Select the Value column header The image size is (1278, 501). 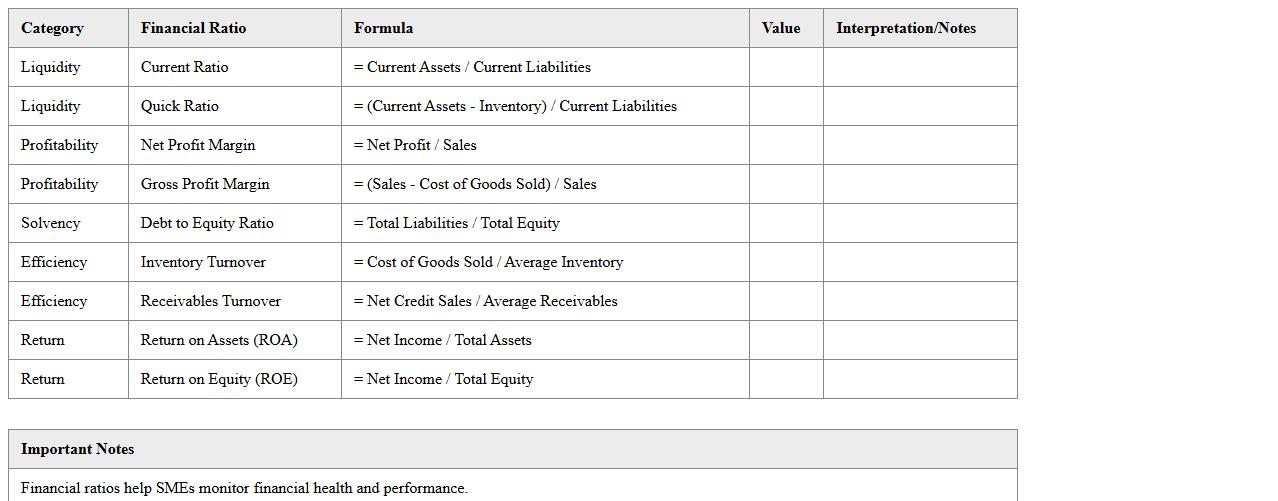[781, 28]
